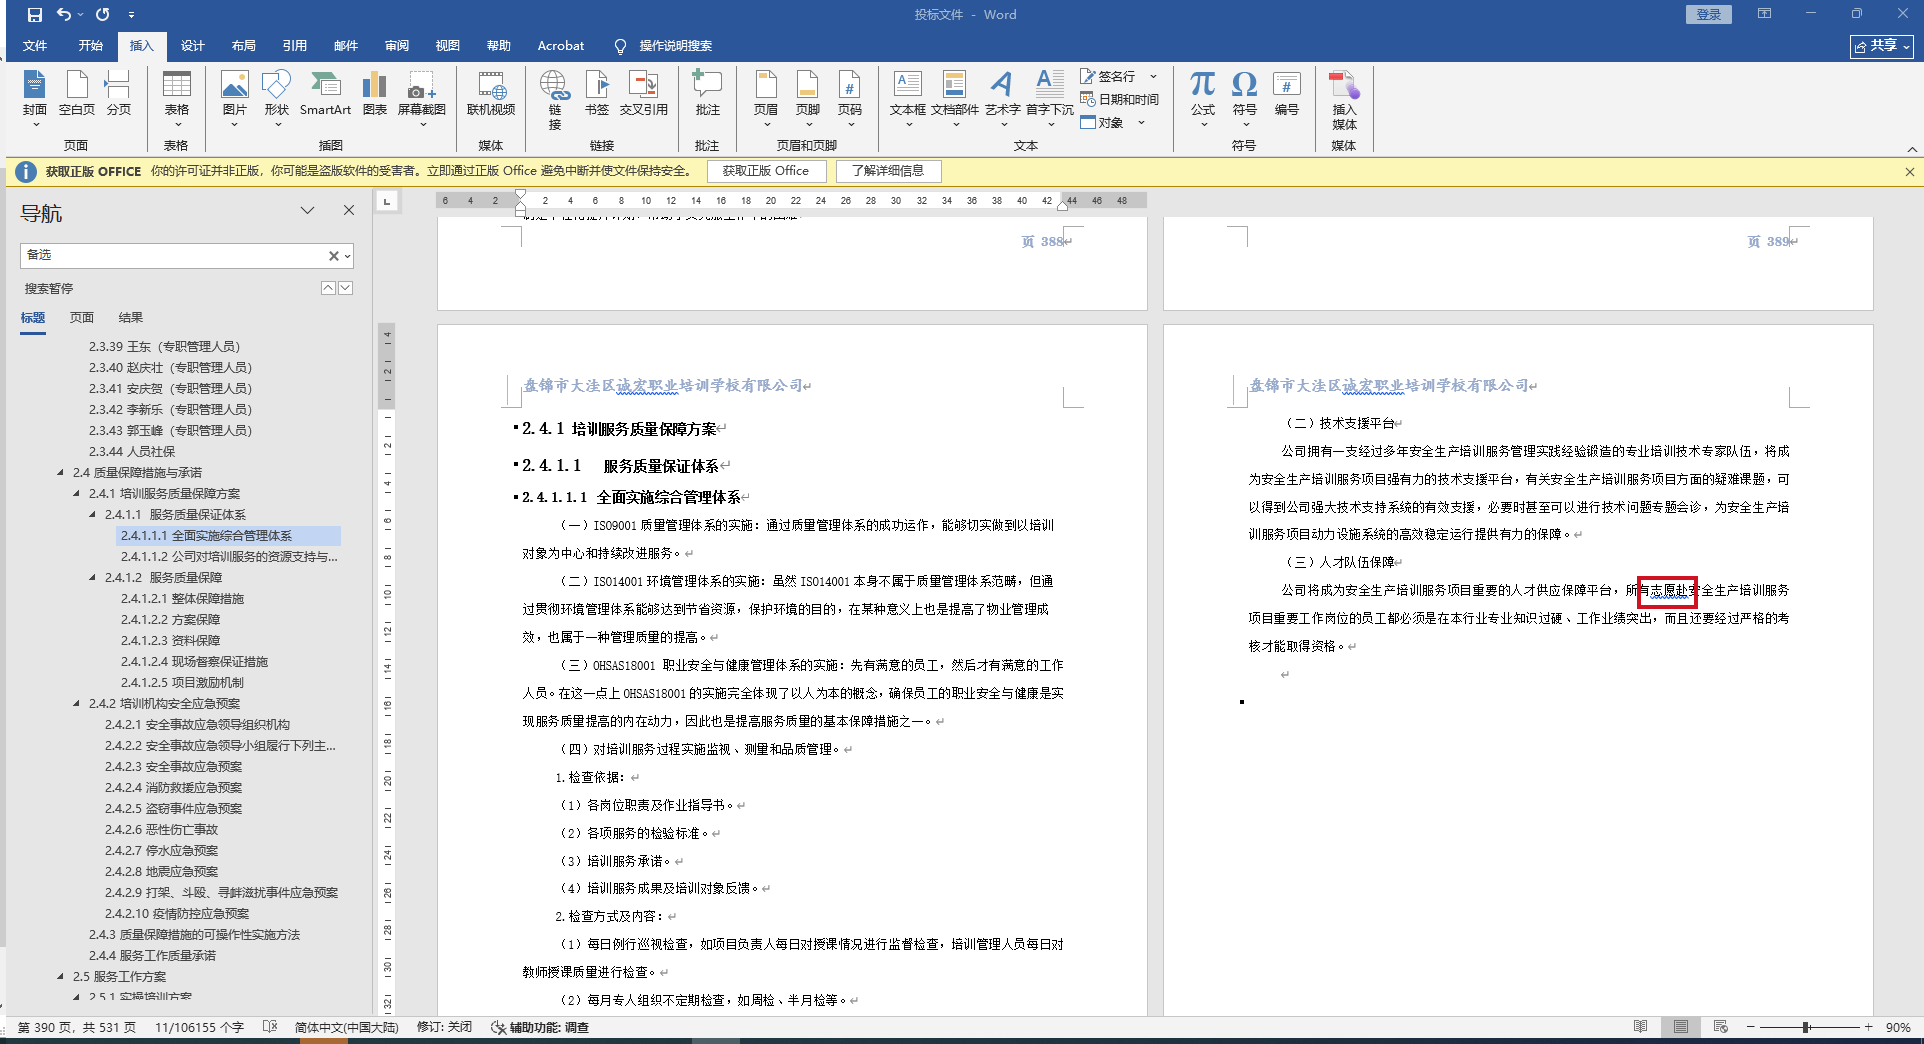Save the document with the save icon
The width and height of the screenshot is (1924, 1044).
pos(35,15)
